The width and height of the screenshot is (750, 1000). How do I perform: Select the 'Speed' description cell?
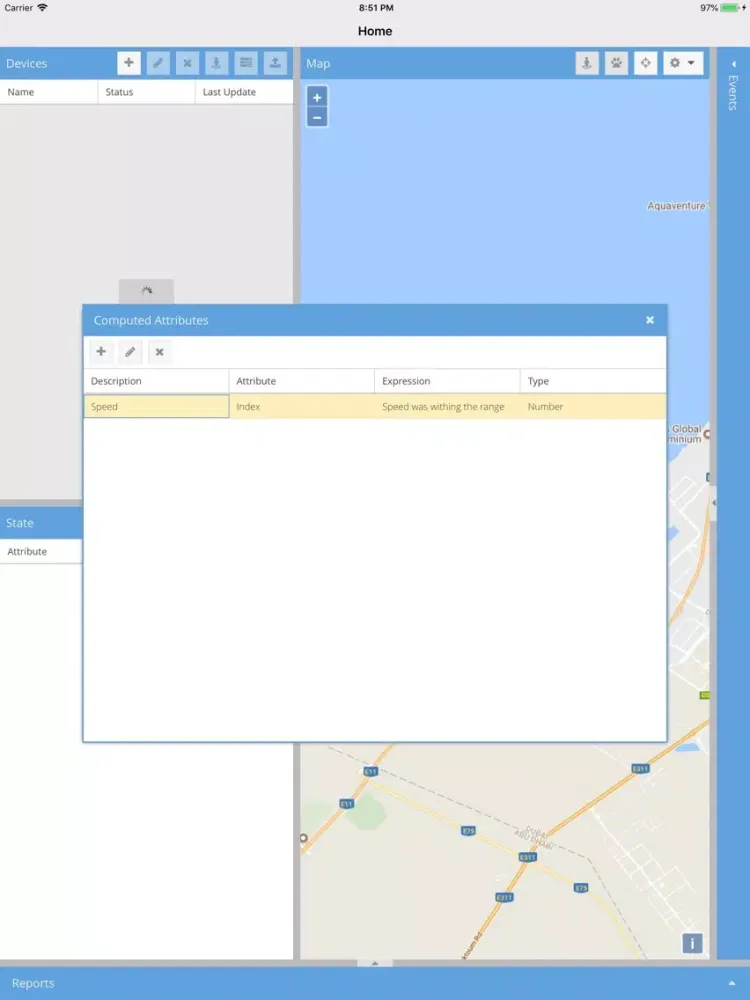(156, 406)
